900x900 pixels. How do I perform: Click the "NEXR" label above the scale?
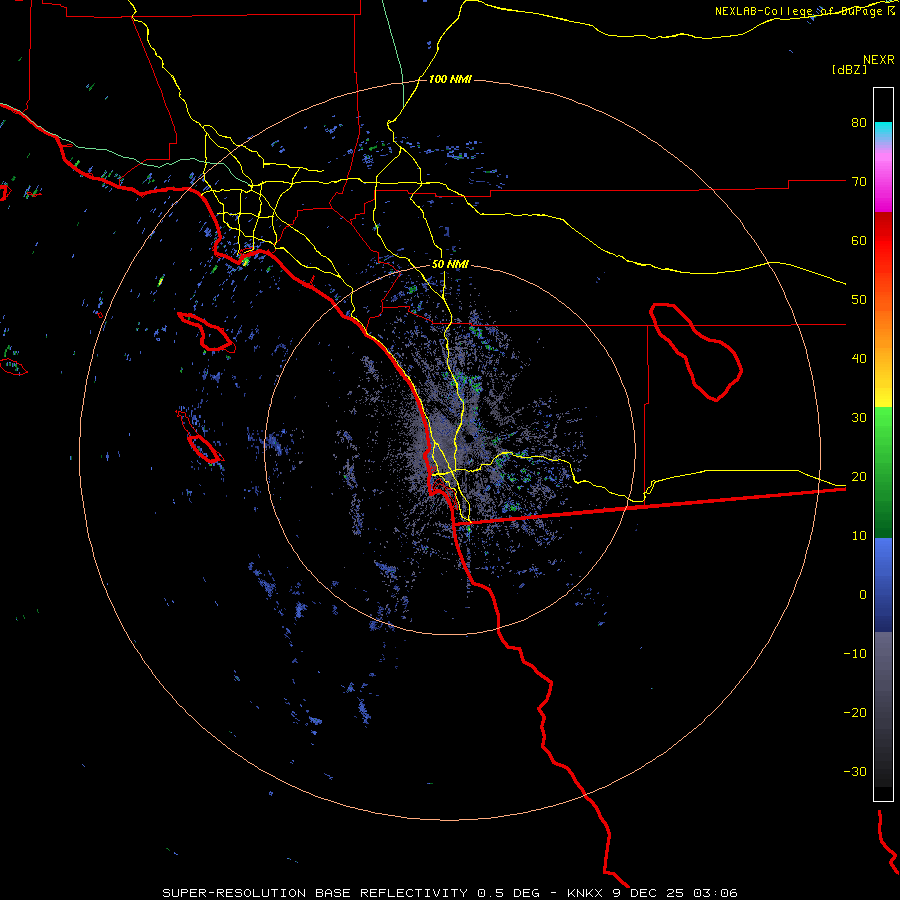[879, 60]
